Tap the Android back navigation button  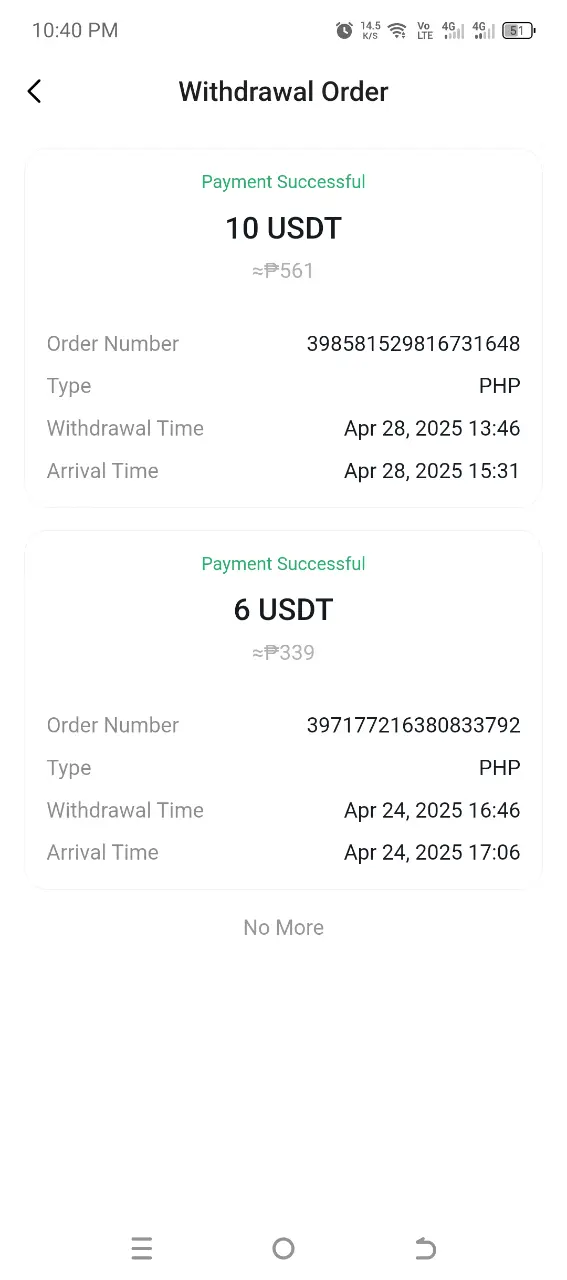point(425,1248)
